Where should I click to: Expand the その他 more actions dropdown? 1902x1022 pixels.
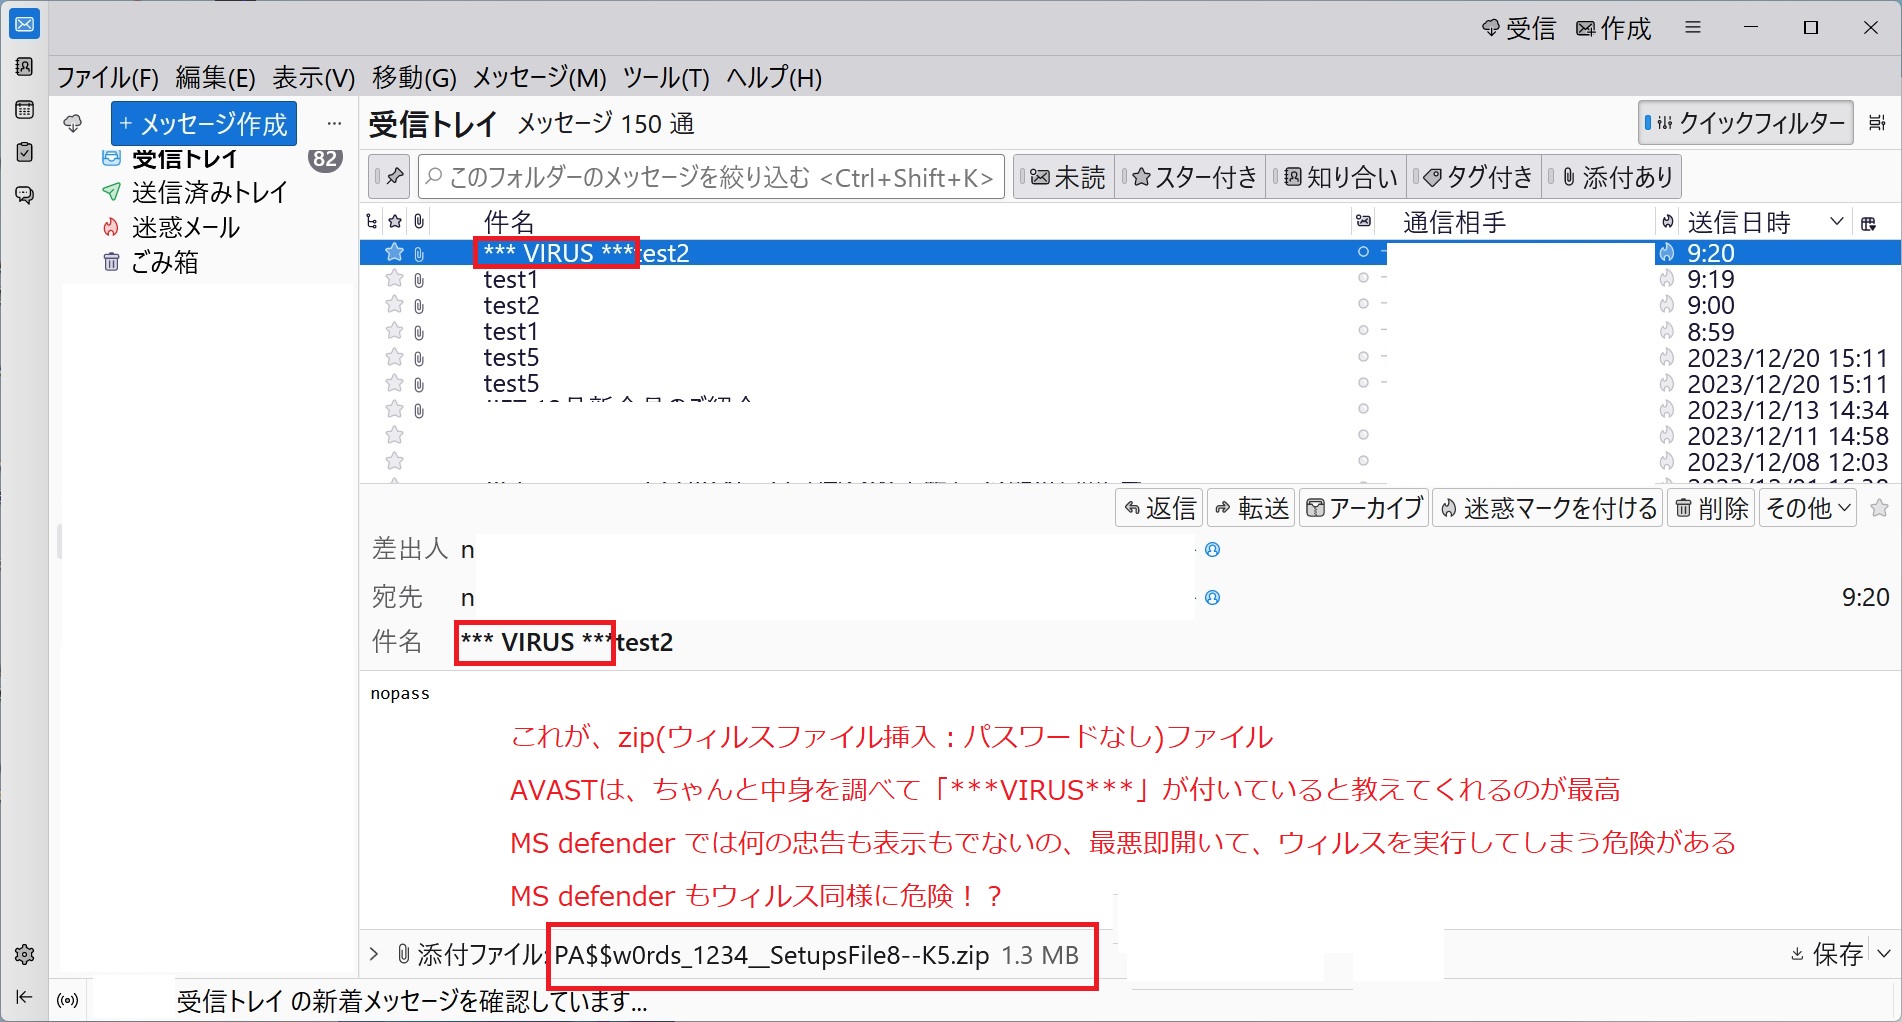1808,509
